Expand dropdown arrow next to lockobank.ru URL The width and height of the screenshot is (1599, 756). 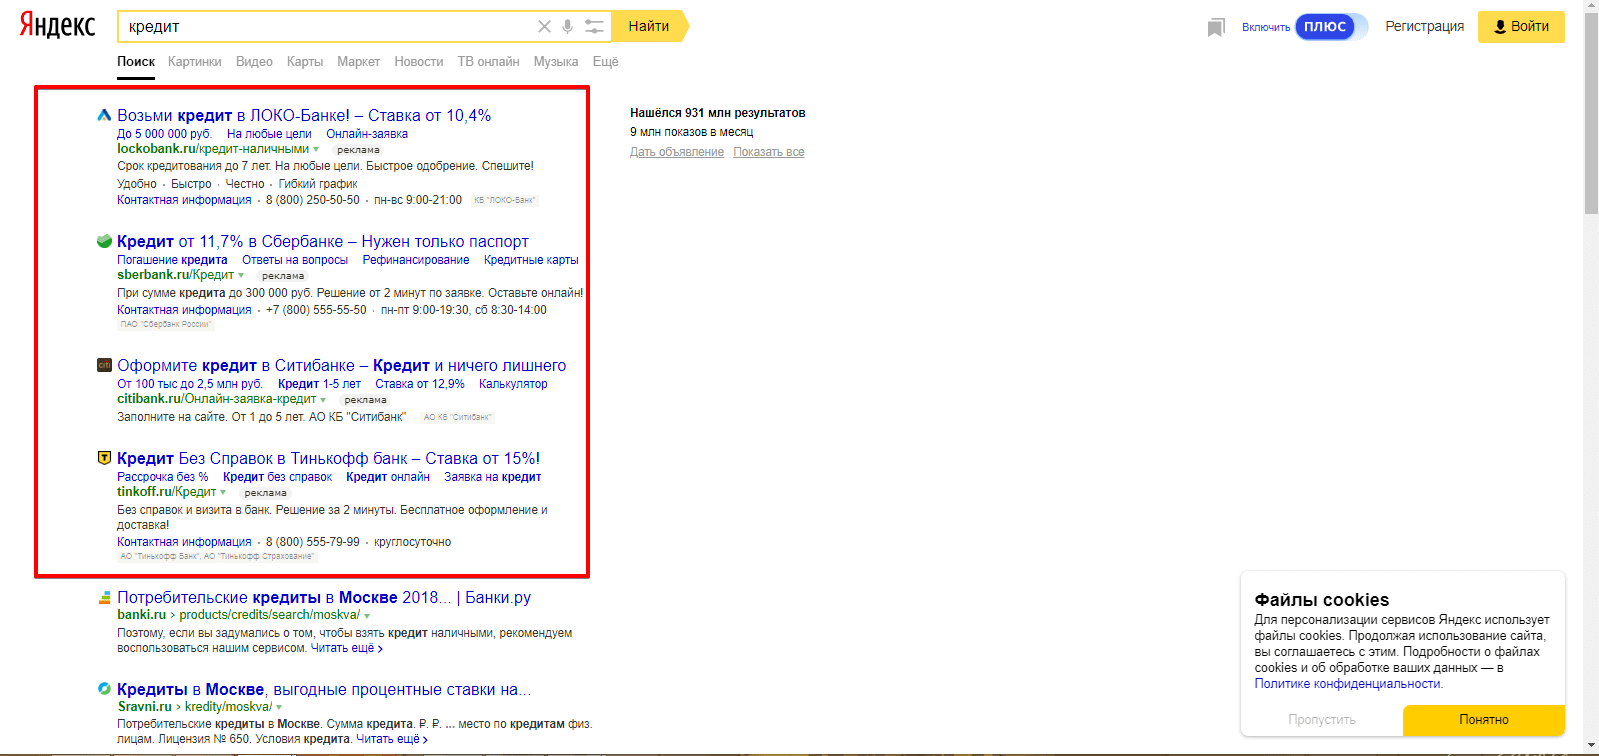[x=316, y=150]
